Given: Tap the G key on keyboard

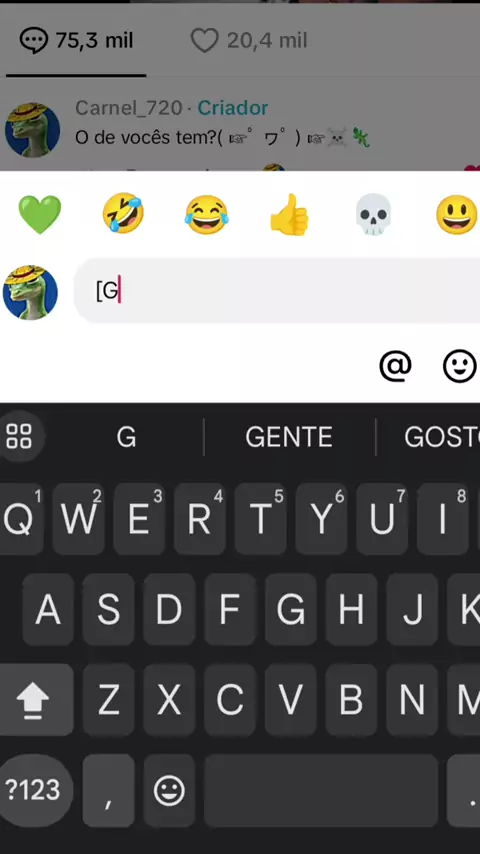Looking at the screenshot, I should pos(290,609).
